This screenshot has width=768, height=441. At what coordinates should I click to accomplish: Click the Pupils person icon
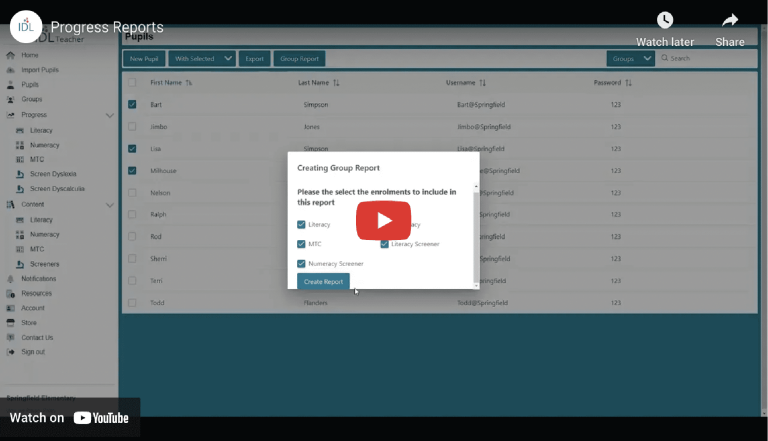tap(10, 85)
